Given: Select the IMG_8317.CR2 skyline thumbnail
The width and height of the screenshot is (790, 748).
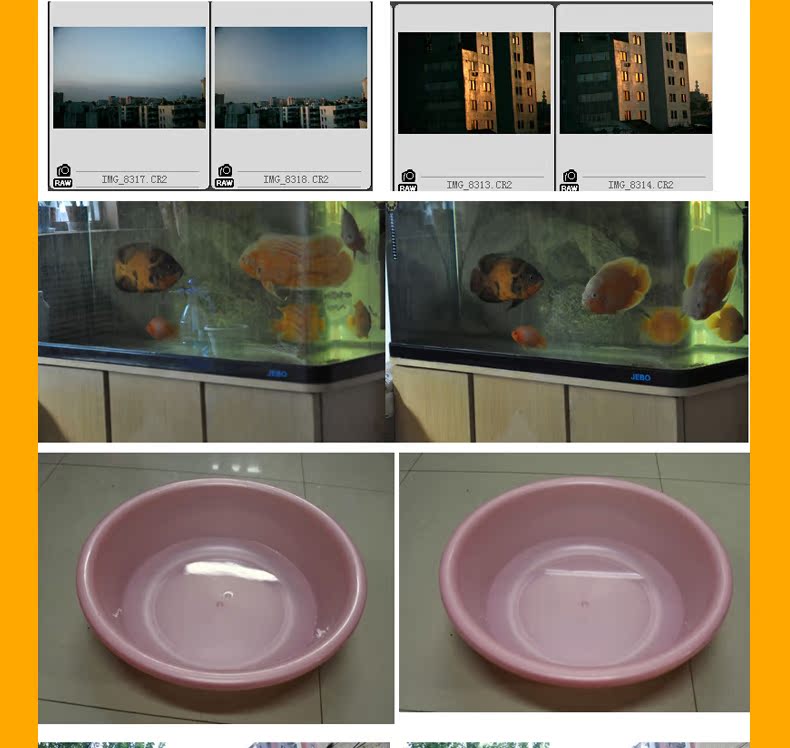Looking at the screenshot, I should 129,78.
